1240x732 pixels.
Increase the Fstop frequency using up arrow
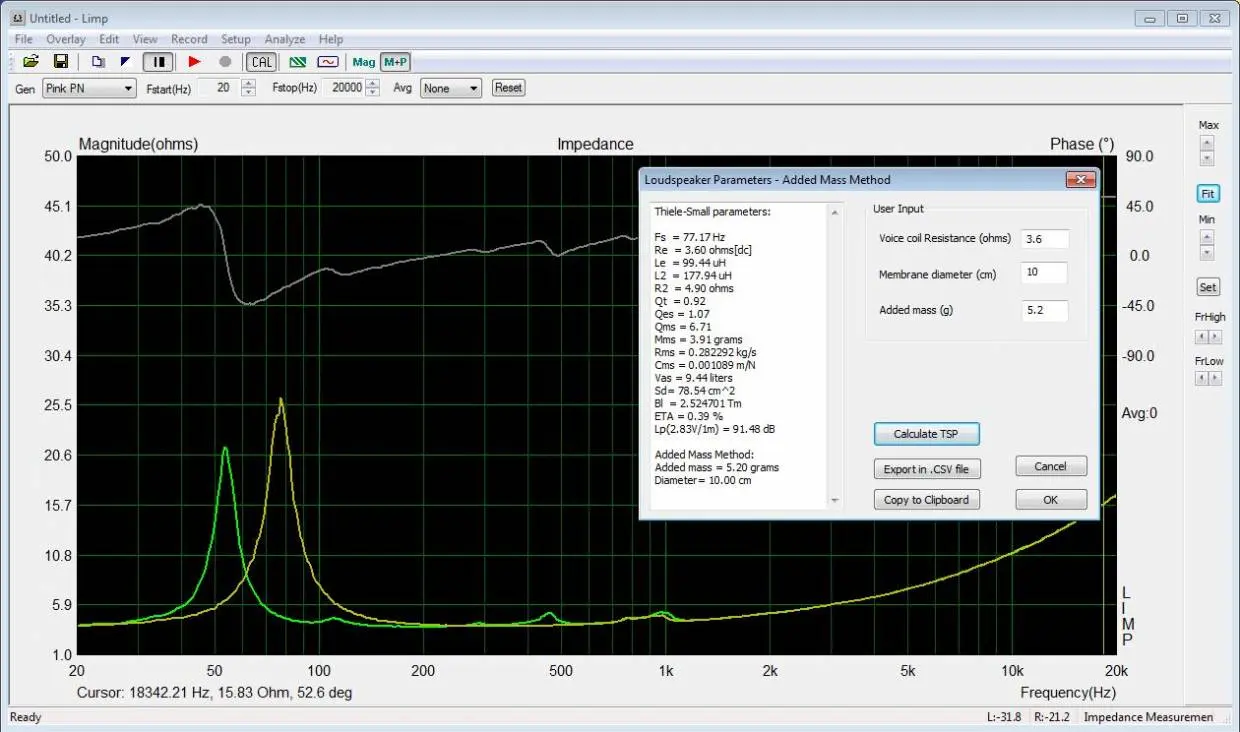[x=373, y=84]
